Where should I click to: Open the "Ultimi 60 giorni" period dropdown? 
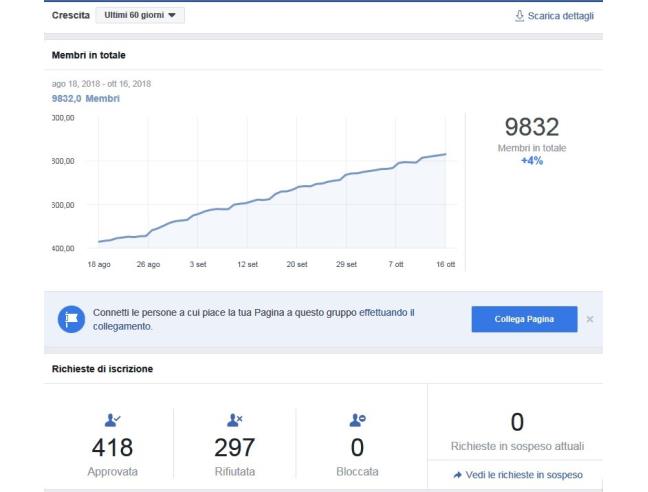141,15
